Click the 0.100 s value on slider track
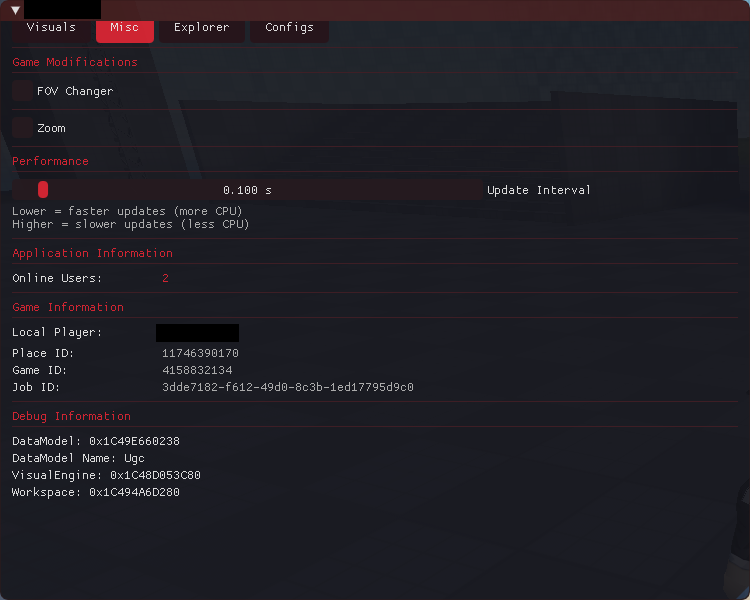 247,190
